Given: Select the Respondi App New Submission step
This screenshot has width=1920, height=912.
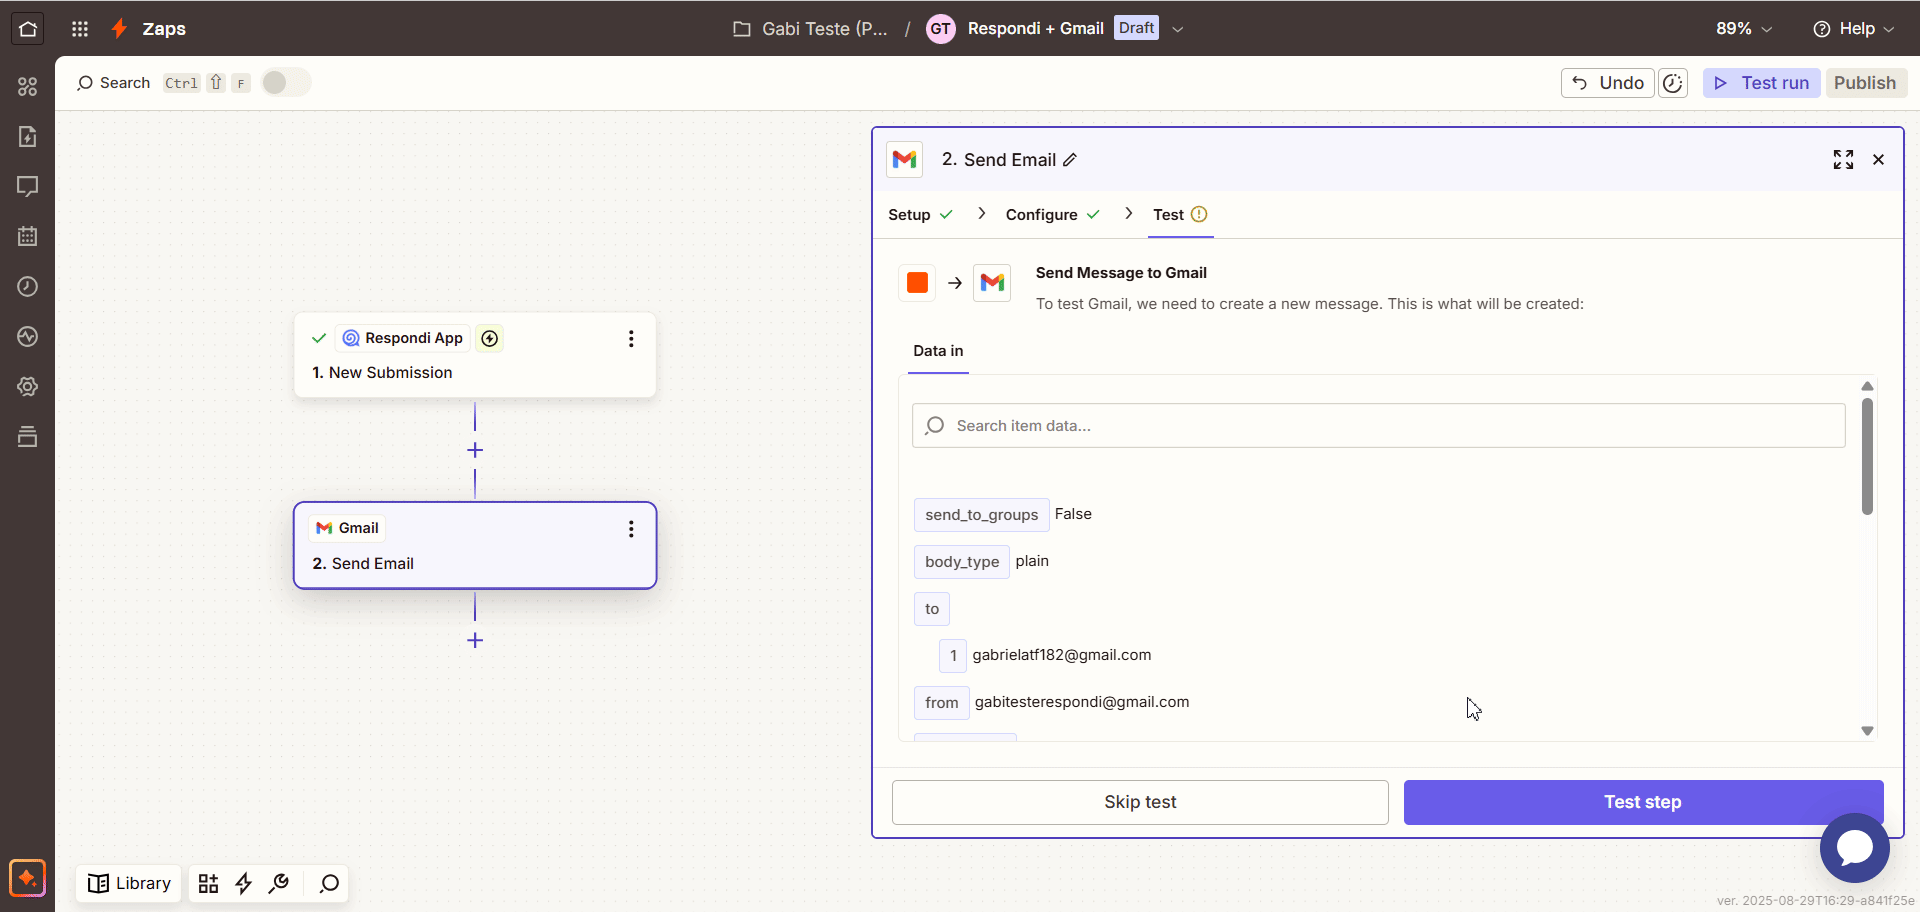Looking at the screenshot, I should pos(475,355).
